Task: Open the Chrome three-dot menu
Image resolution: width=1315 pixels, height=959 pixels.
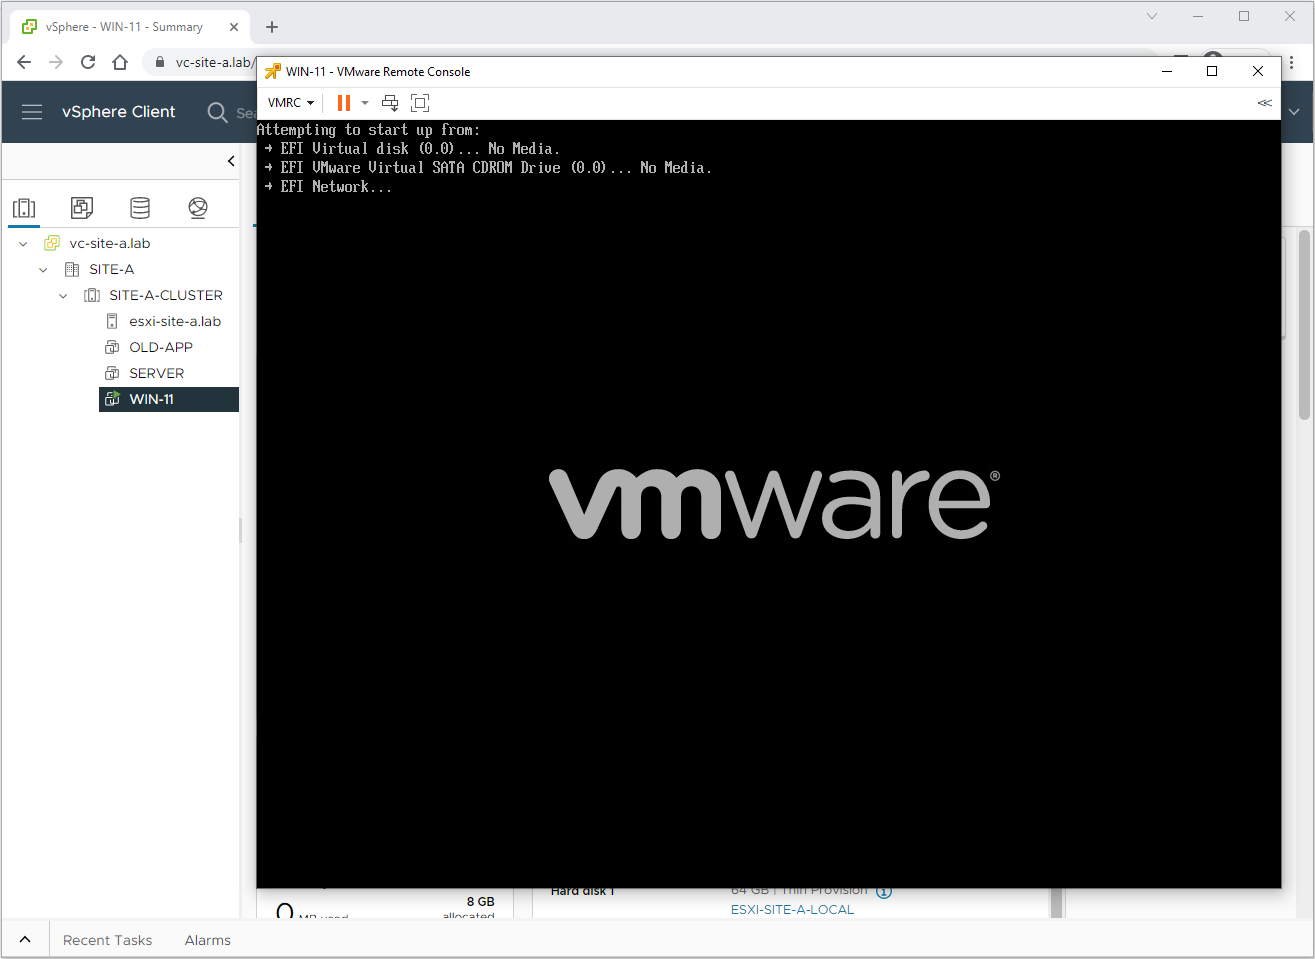Action: 1292,62
